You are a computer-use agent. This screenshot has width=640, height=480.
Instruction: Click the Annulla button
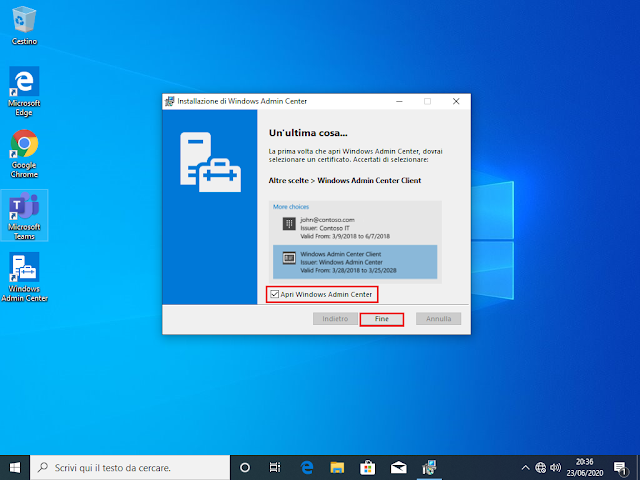click(x=438, y=319)
